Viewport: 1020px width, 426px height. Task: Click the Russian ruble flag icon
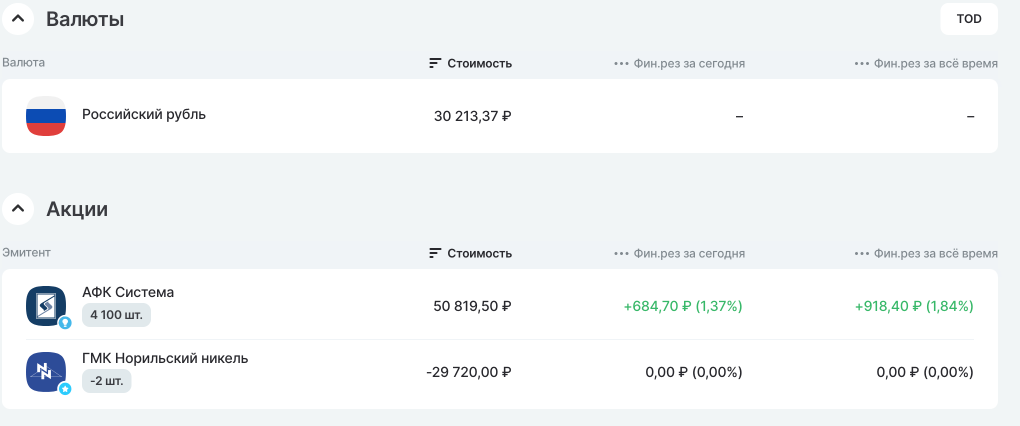46,116
